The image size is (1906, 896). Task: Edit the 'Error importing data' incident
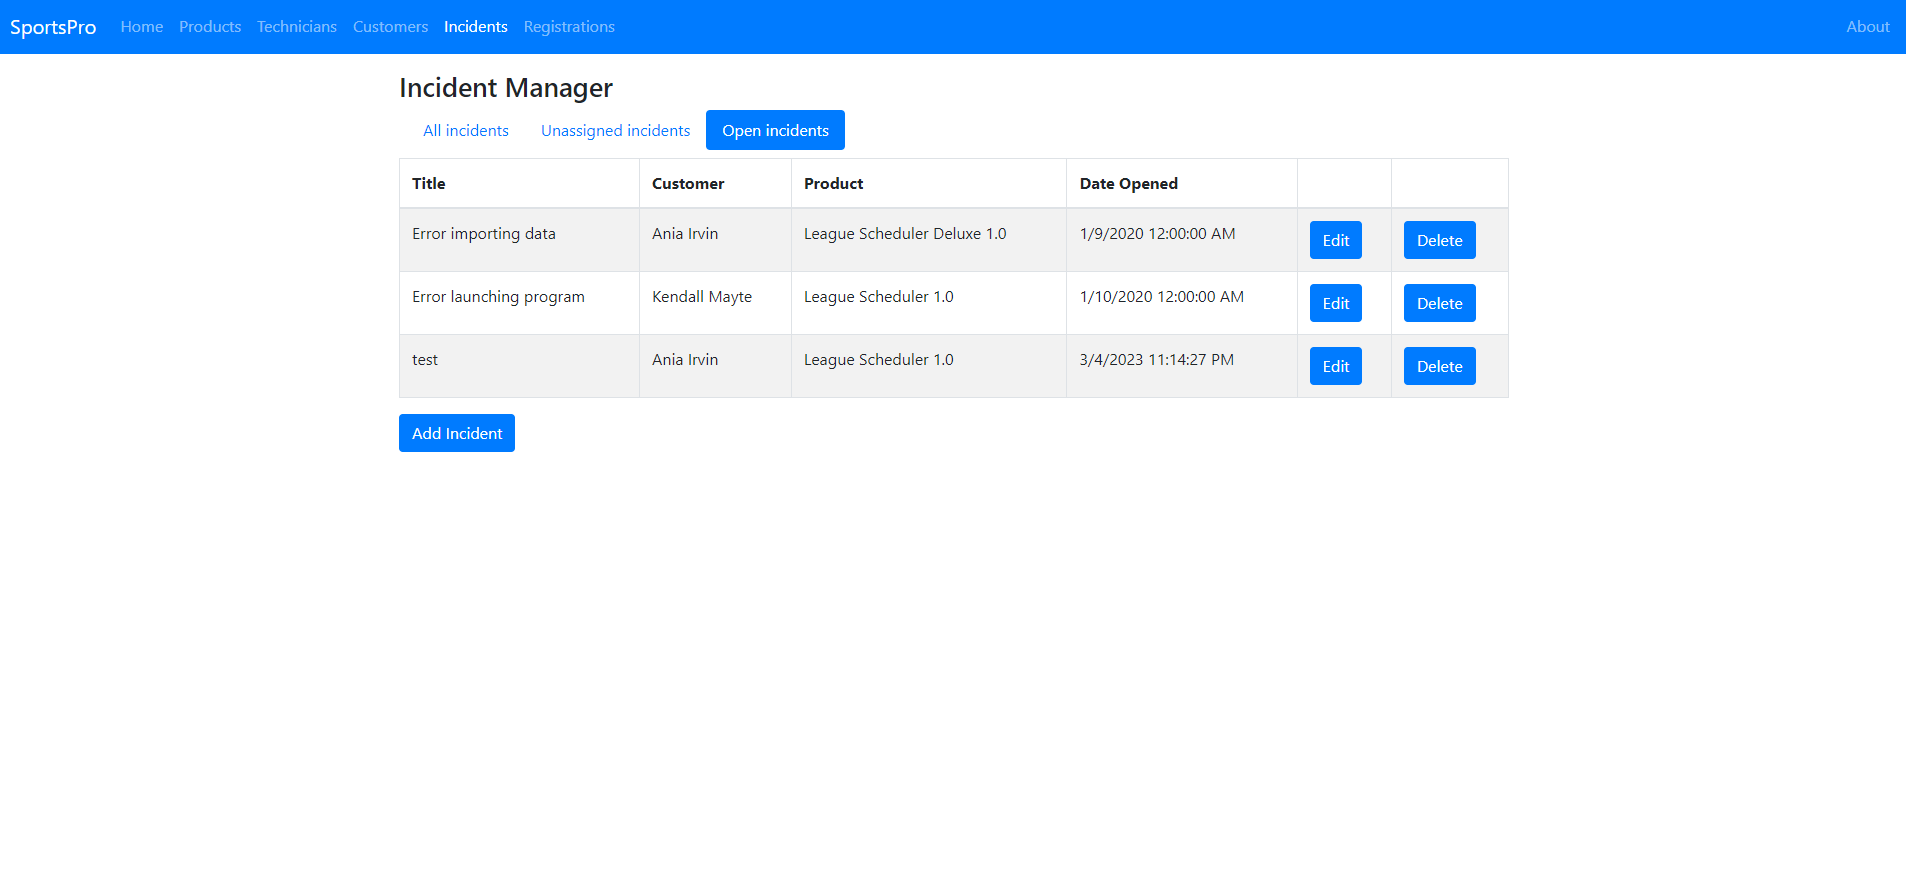pyautogui.click(x=1335, y=240)
